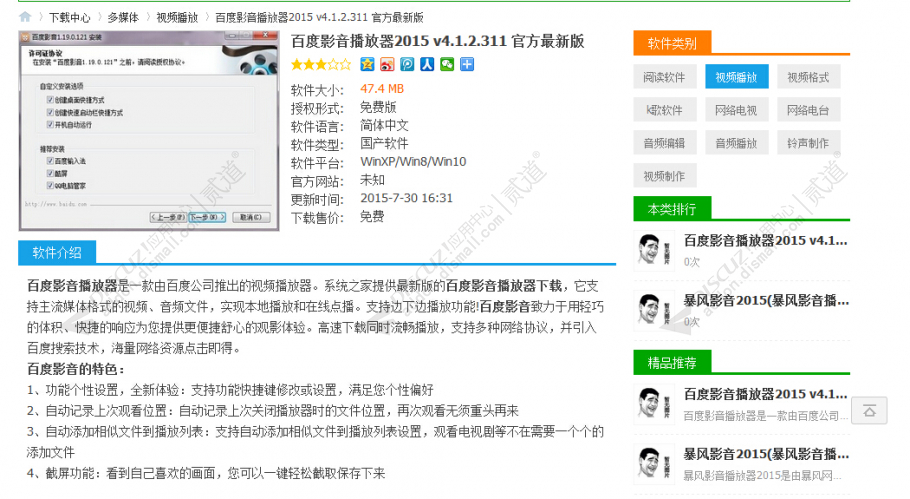Image resolution: width=910 pixels, height=499 pixels.
Task: Click the 精品推荐 green tab header
Action: click(672, 363)
